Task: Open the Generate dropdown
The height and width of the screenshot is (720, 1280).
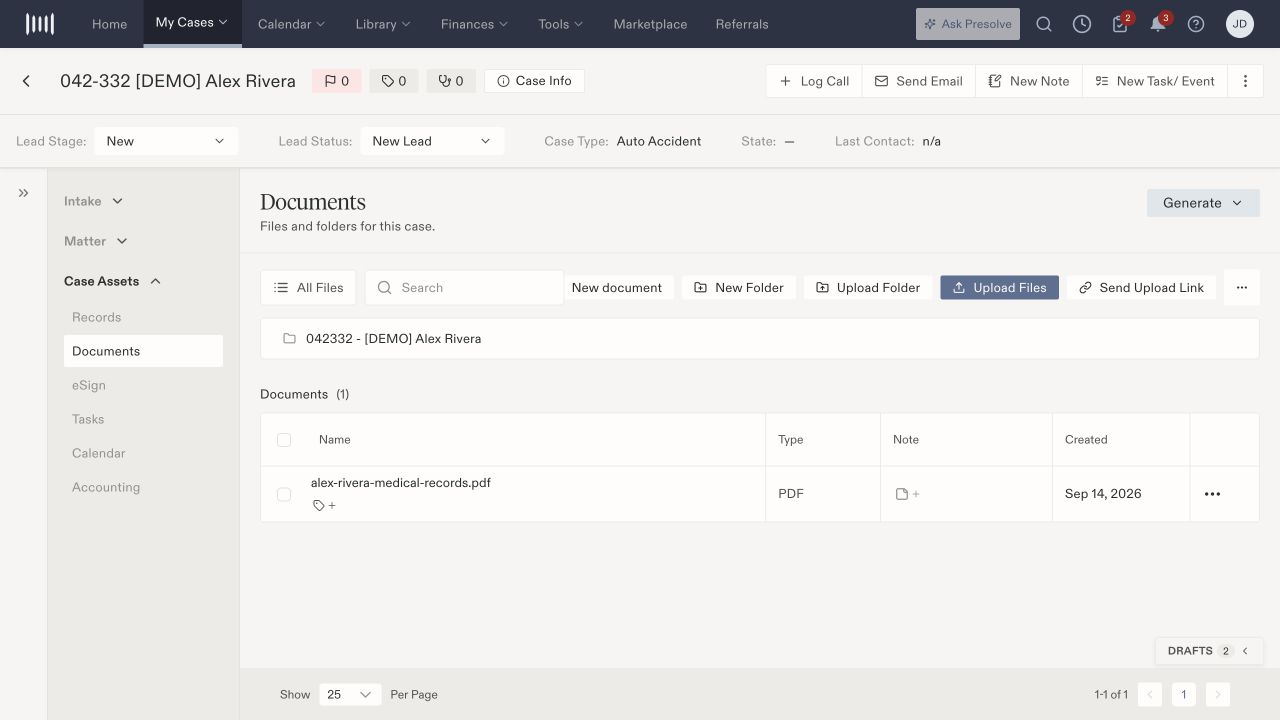Action: [x=1203, y=203]
